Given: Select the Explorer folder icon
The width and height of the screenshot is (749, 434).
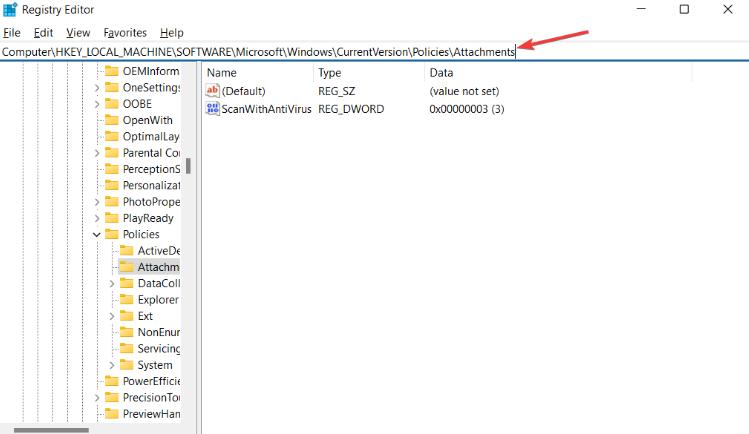Looking at the screenshot, I should [x=127, y=299].
